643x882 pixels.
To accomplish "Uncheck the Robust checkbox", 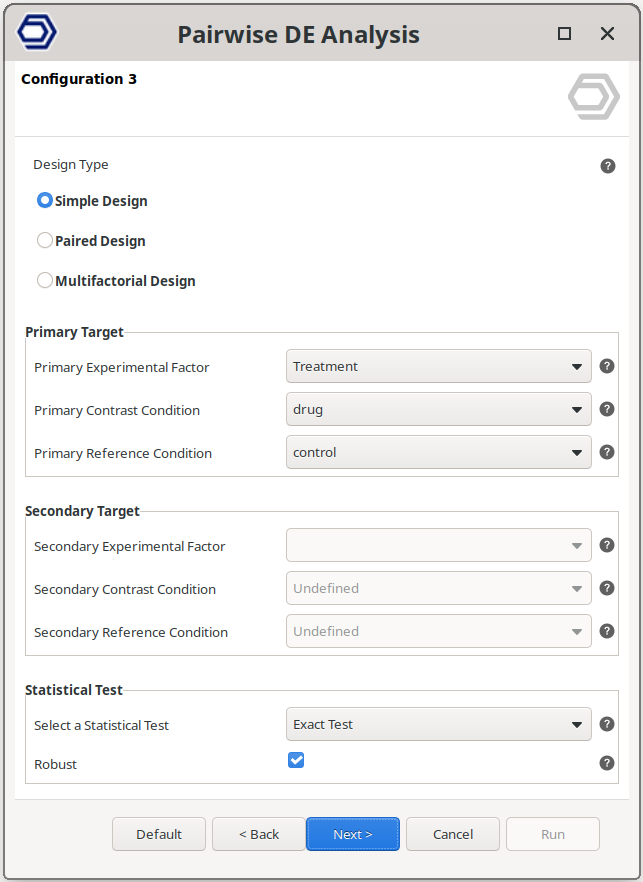I will (296, 761).
